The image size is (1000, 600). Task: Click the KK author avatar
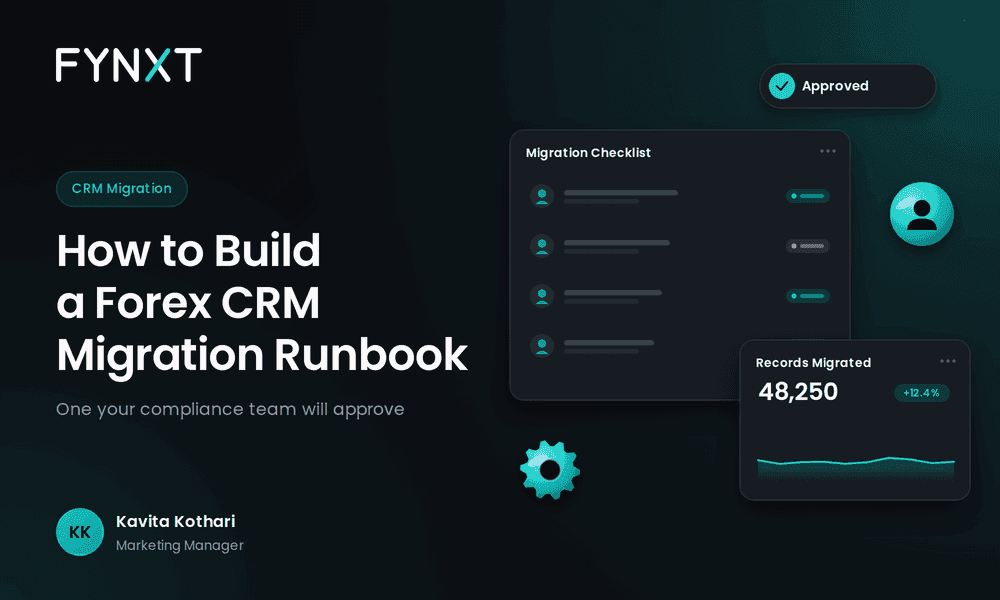(80, 532)
